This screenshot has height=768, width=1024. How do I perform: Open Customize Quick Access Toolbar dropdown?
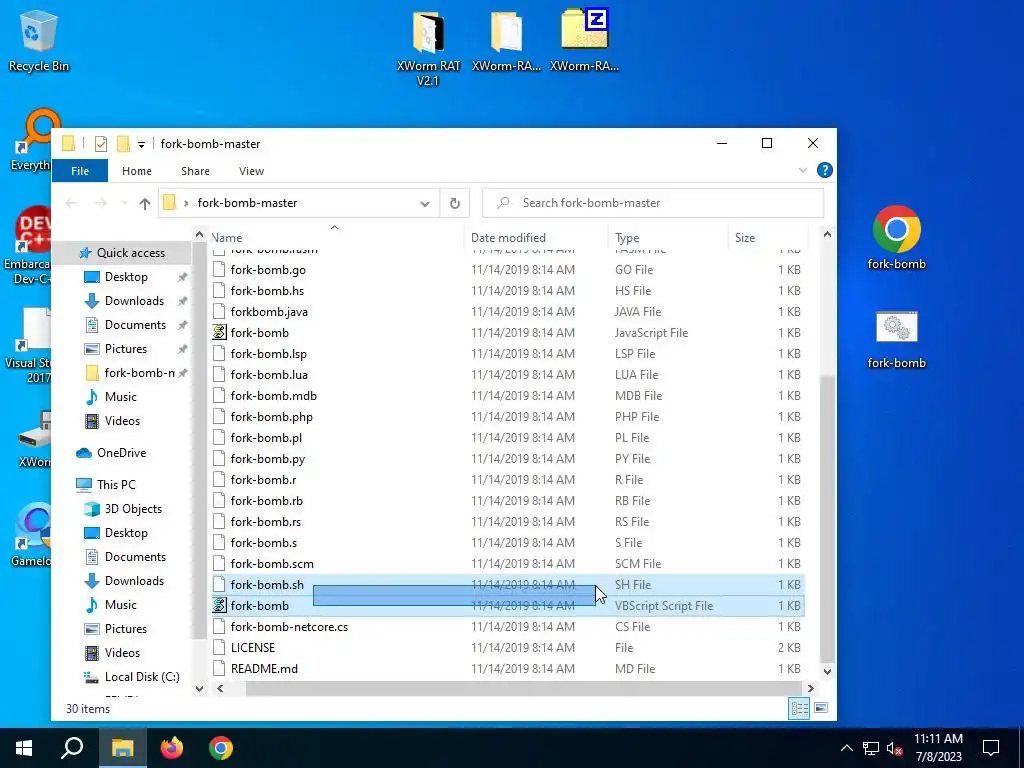[141, 144]
